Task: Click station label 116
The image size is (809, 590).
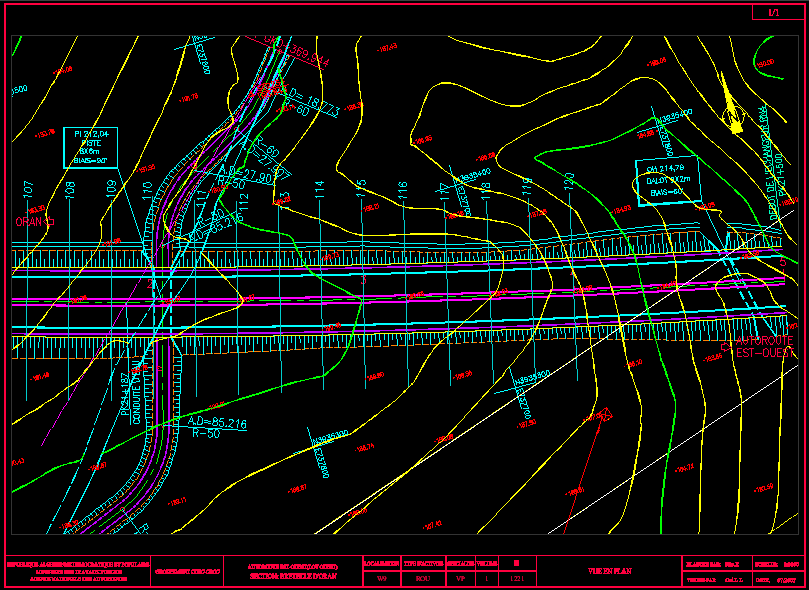Action: [x=402, y=188]
